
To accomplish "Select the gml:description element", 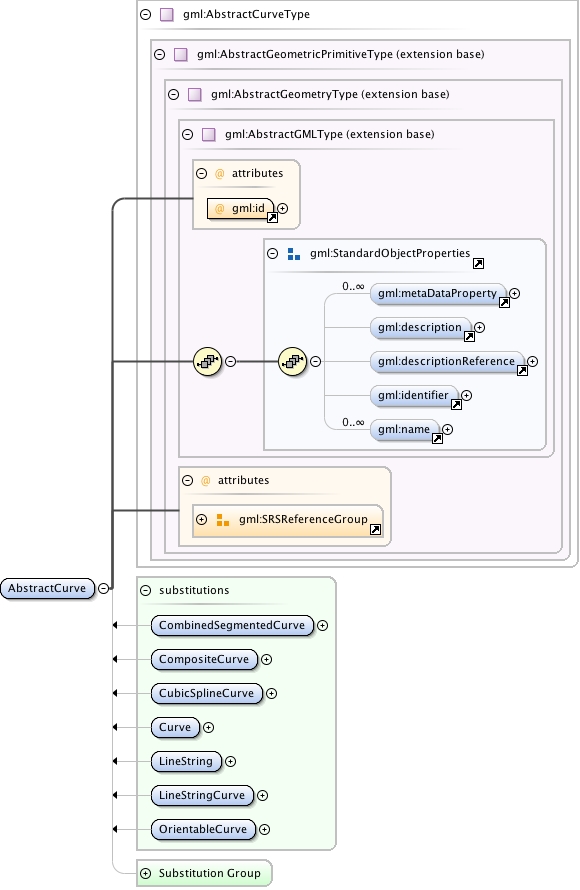I will tap(420, 328).
